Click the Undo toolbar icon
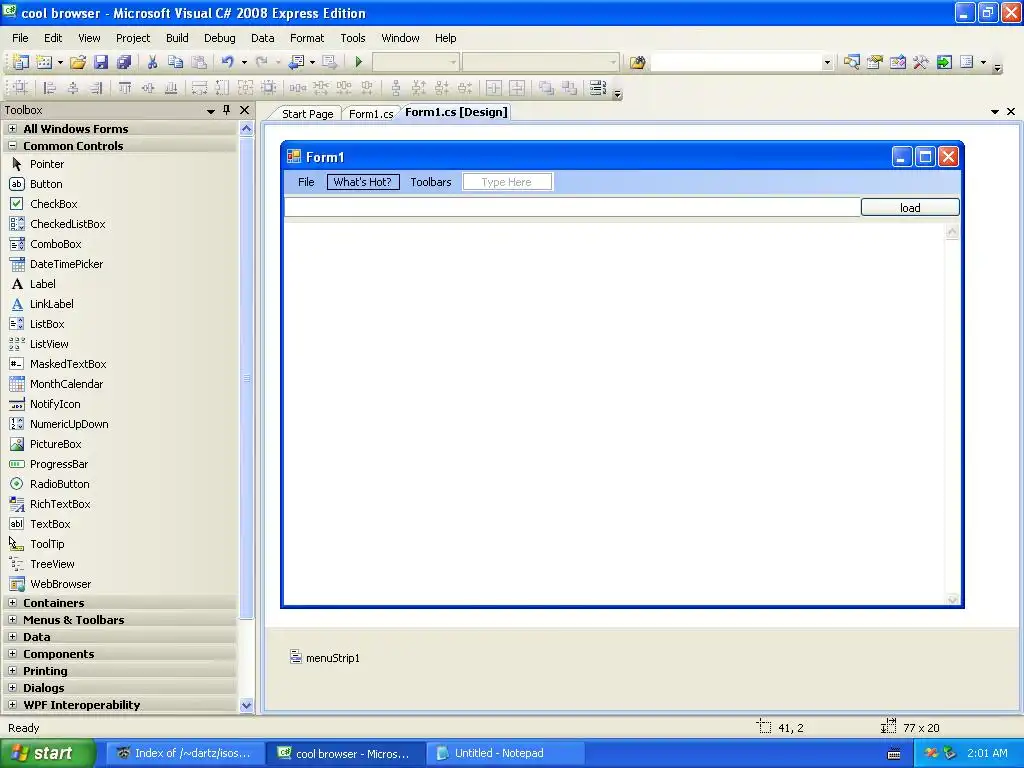The width and height of the screenshot is (1024, 768). [x=227, y=62]
